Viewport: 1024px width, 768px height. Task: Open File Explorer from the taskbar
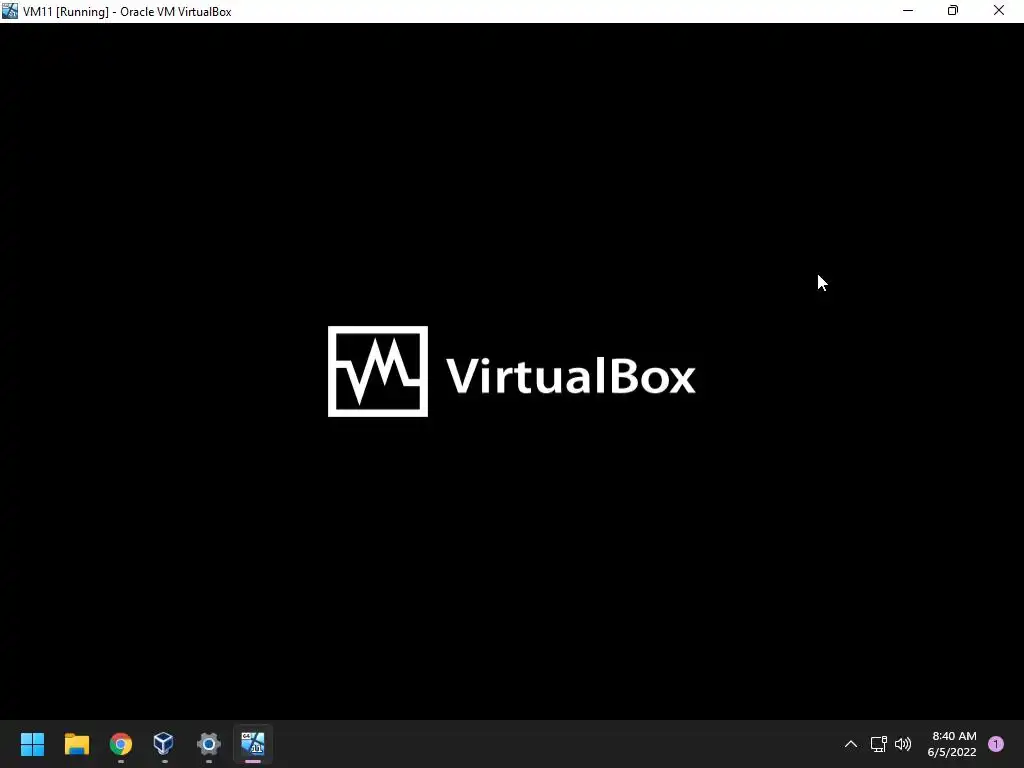click(x=76, y=743)
